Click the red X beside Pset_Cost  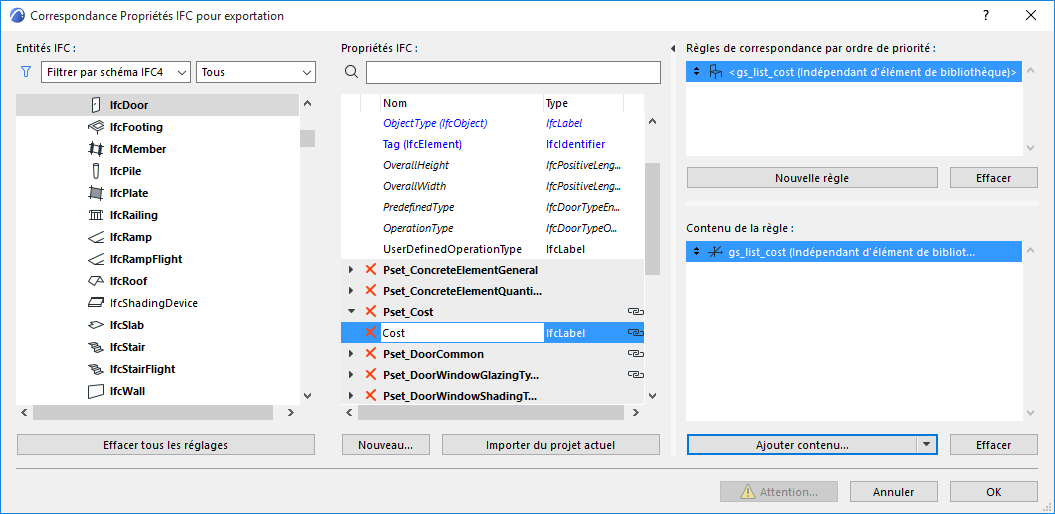(x=371, y=312)
